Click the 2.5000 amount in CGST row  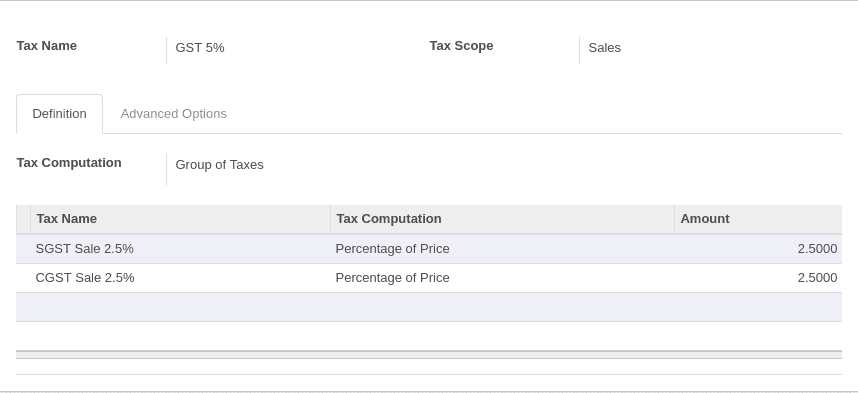(817, 278)
